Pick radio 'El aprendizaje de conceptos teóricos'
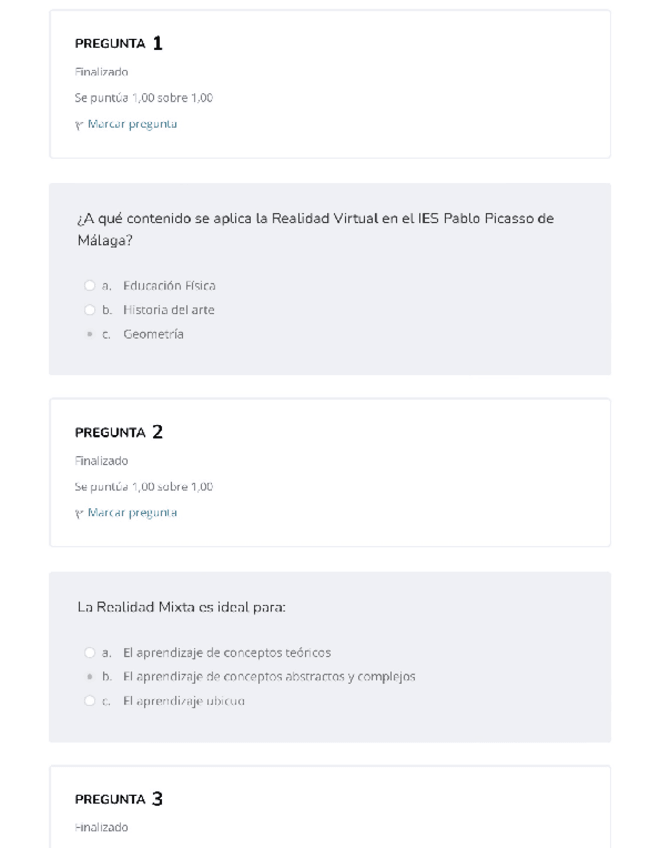Viewport: 660px width, 848px height. click(90, 653)
